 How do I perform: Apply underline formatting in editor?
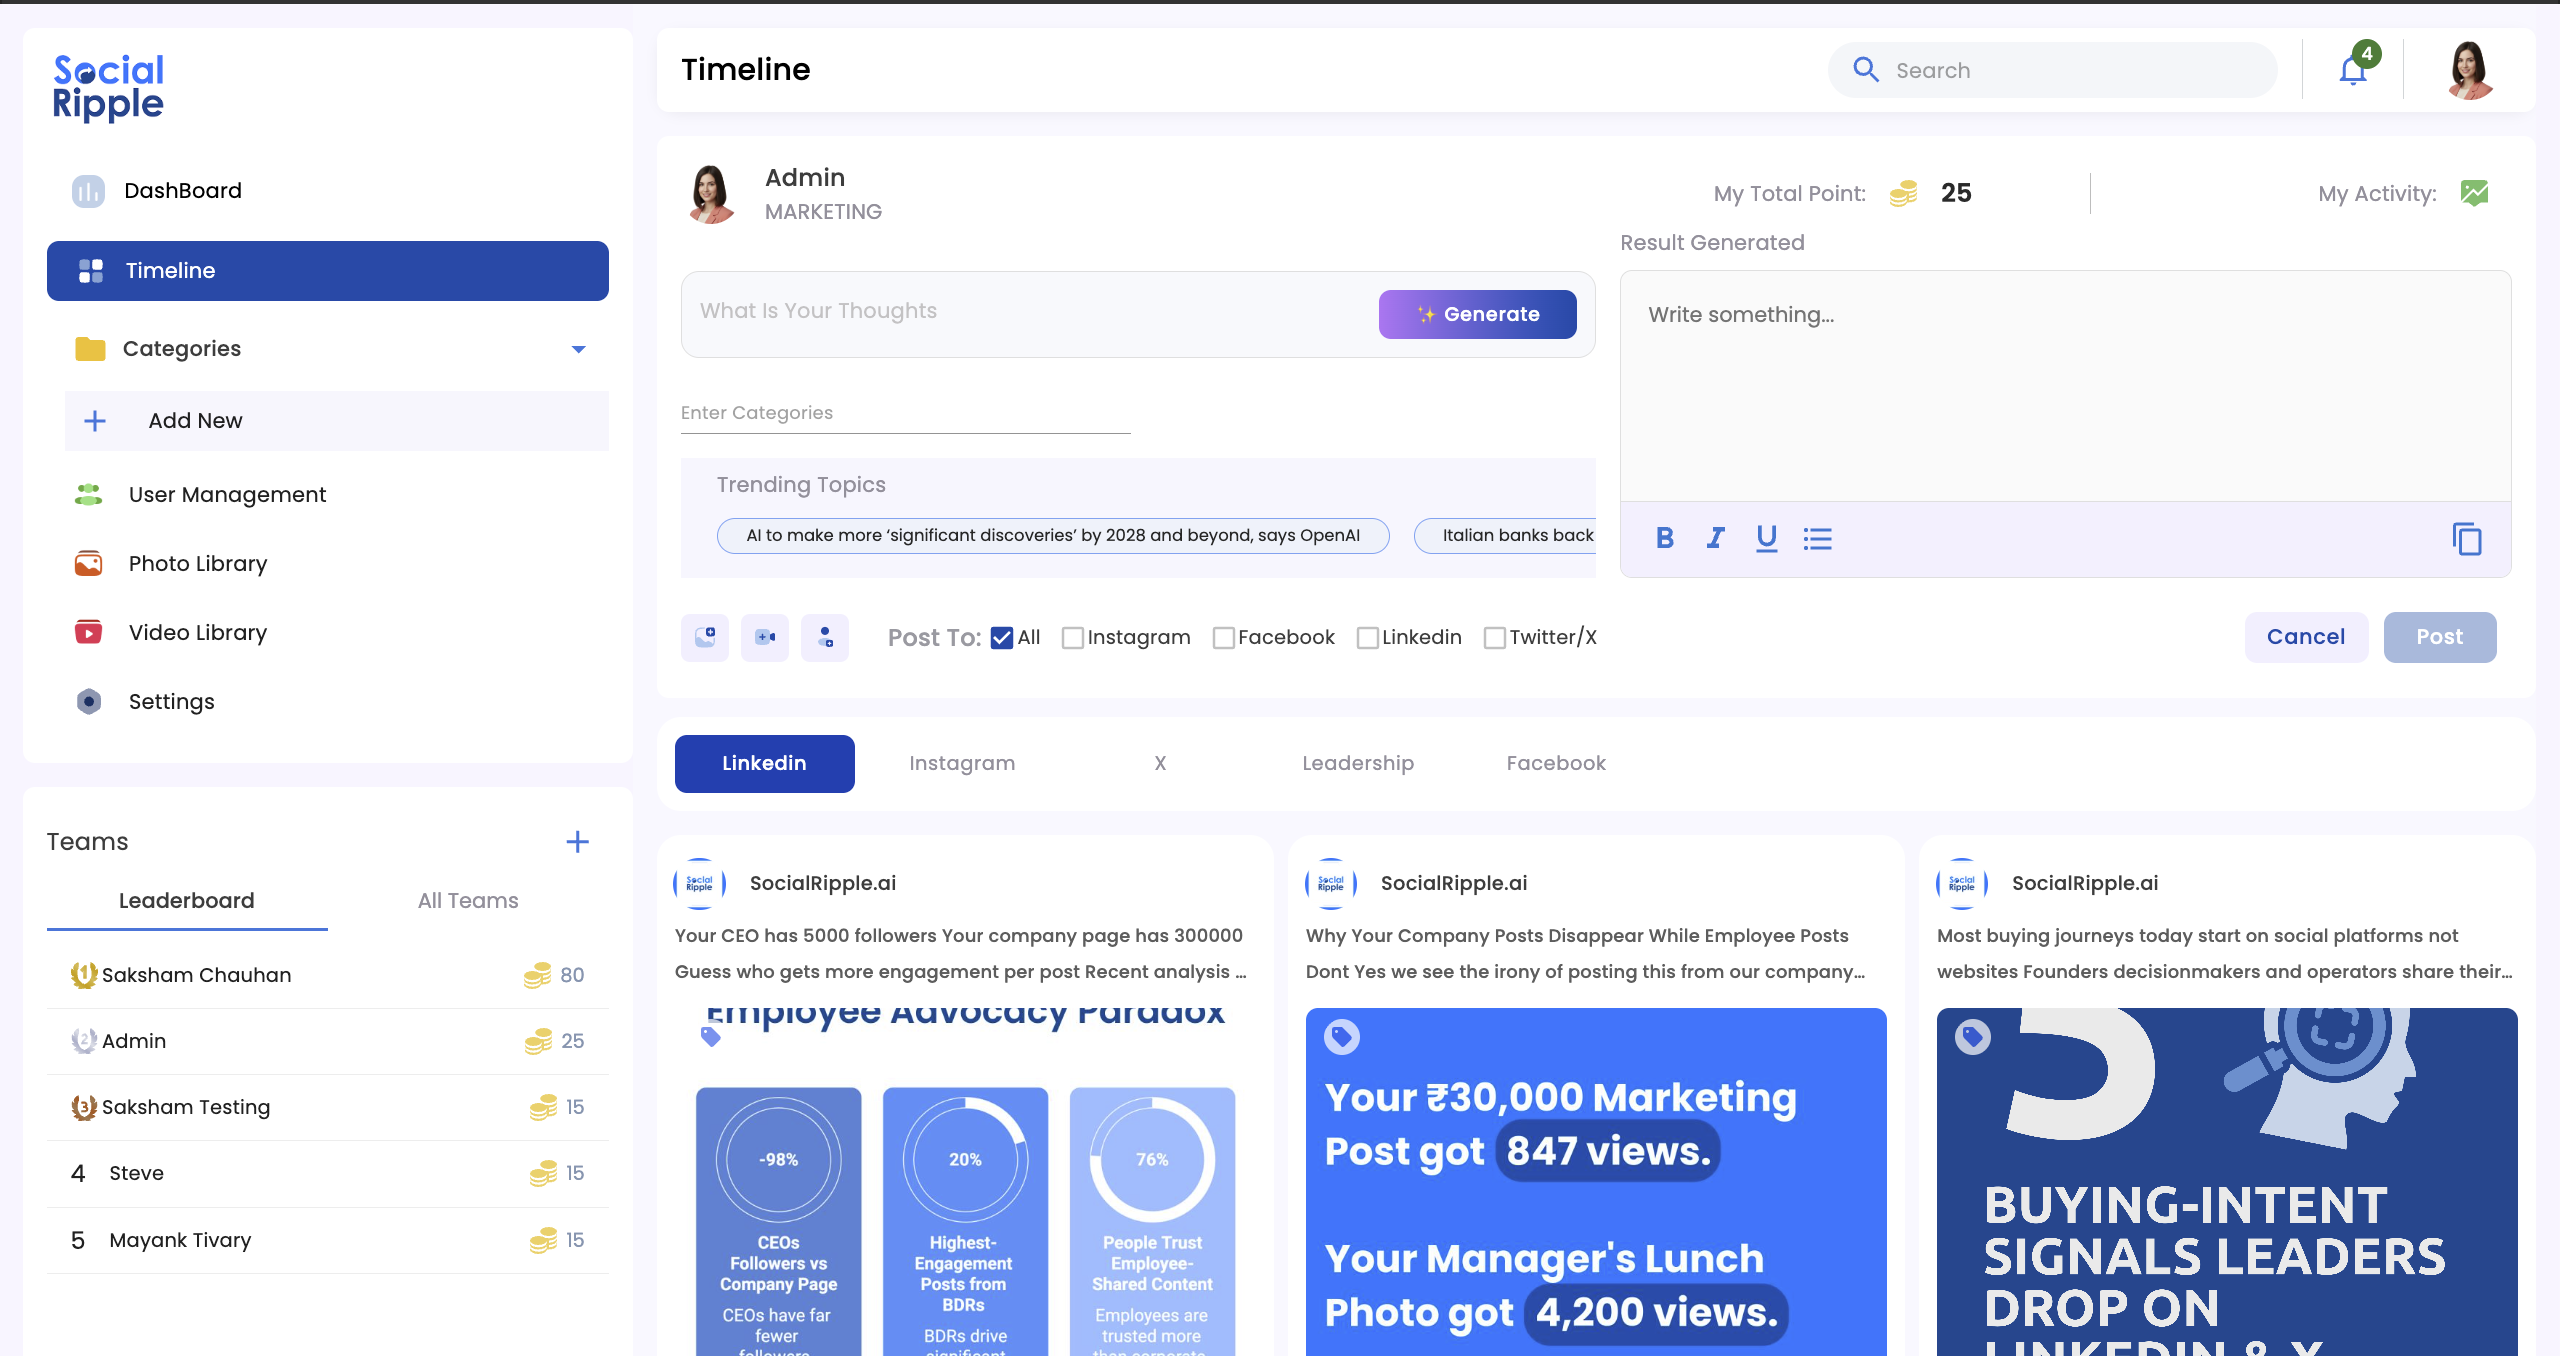[1766, 539]
